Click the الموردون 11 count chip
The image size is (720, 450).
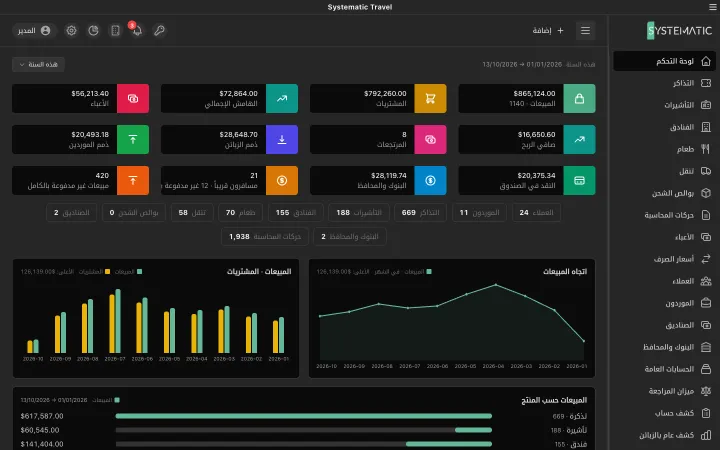click(479, 213)
